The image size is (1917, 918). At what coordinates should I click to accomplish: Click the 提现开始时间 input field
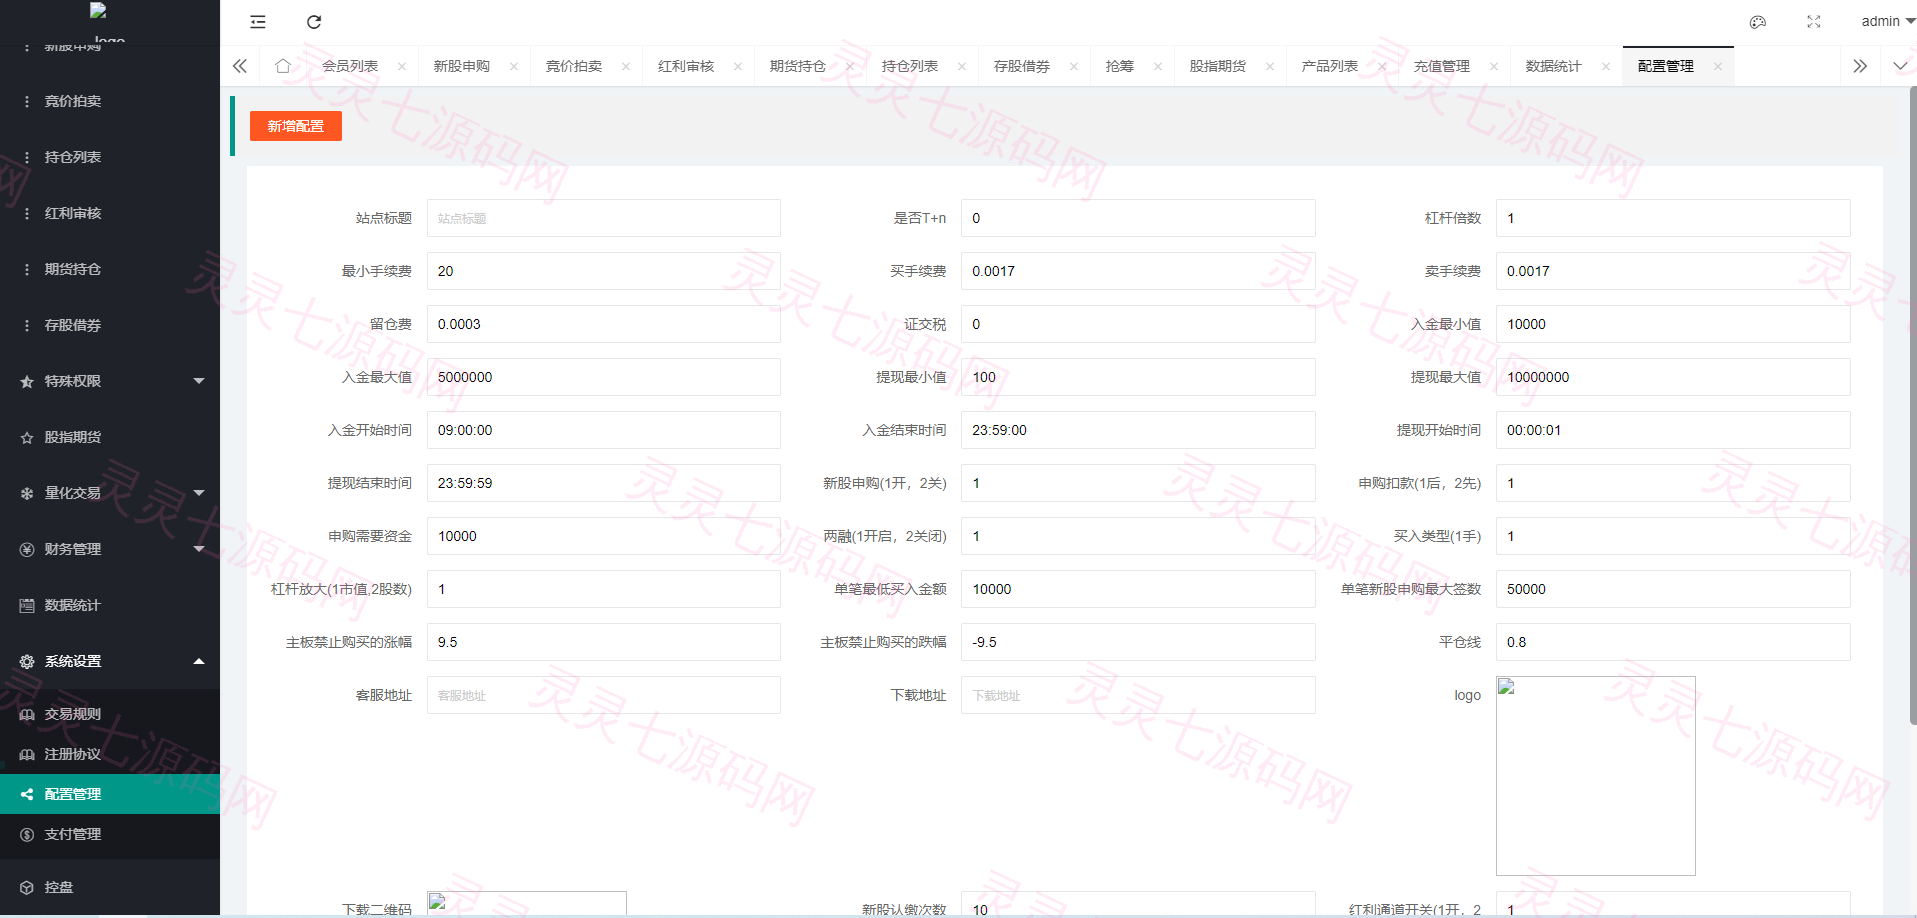pos(1673,430)
